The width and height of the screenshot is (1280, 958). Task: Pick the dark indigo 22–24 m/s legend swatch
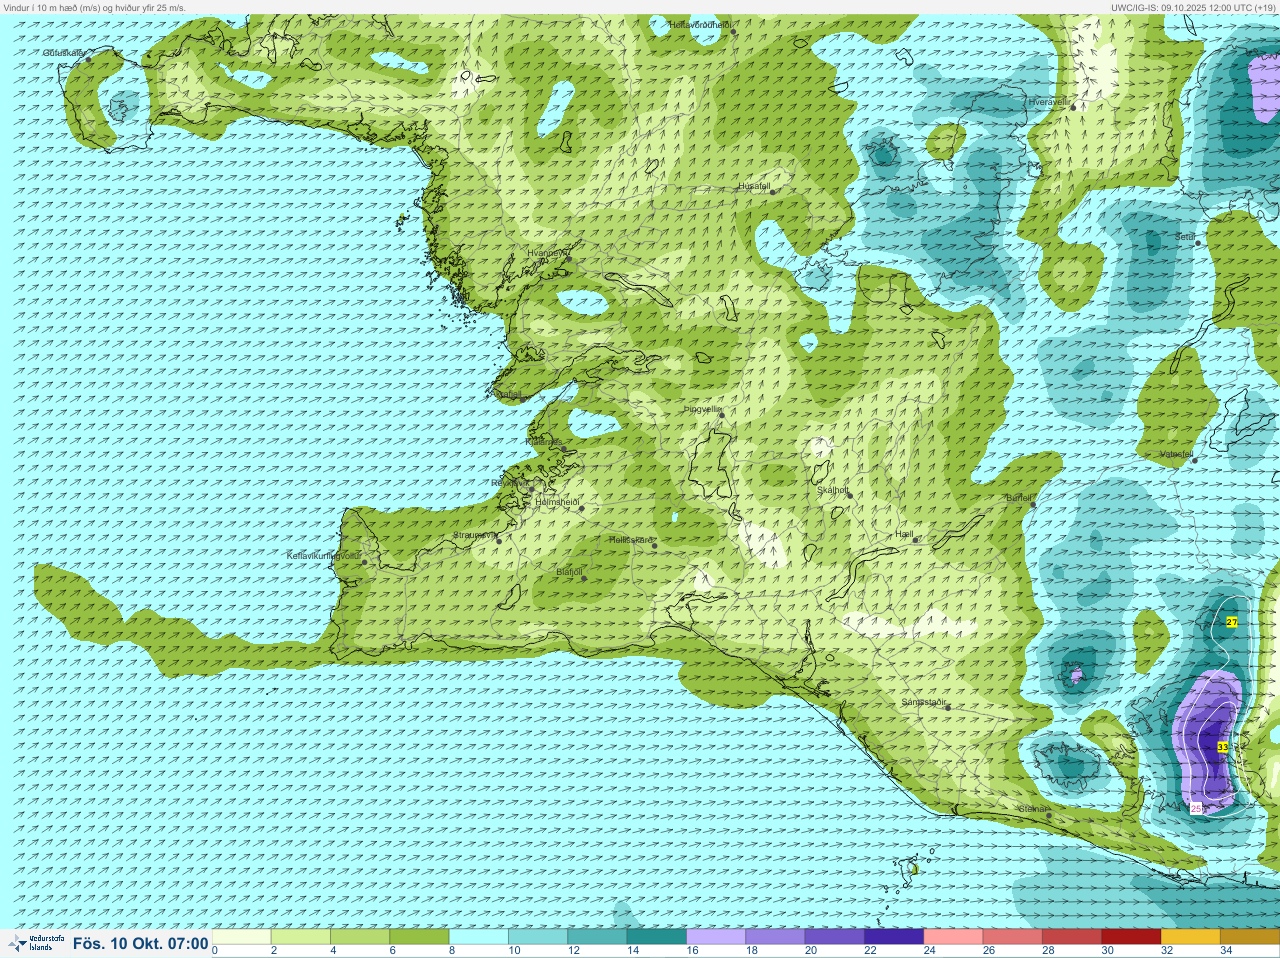click(894, 937)
